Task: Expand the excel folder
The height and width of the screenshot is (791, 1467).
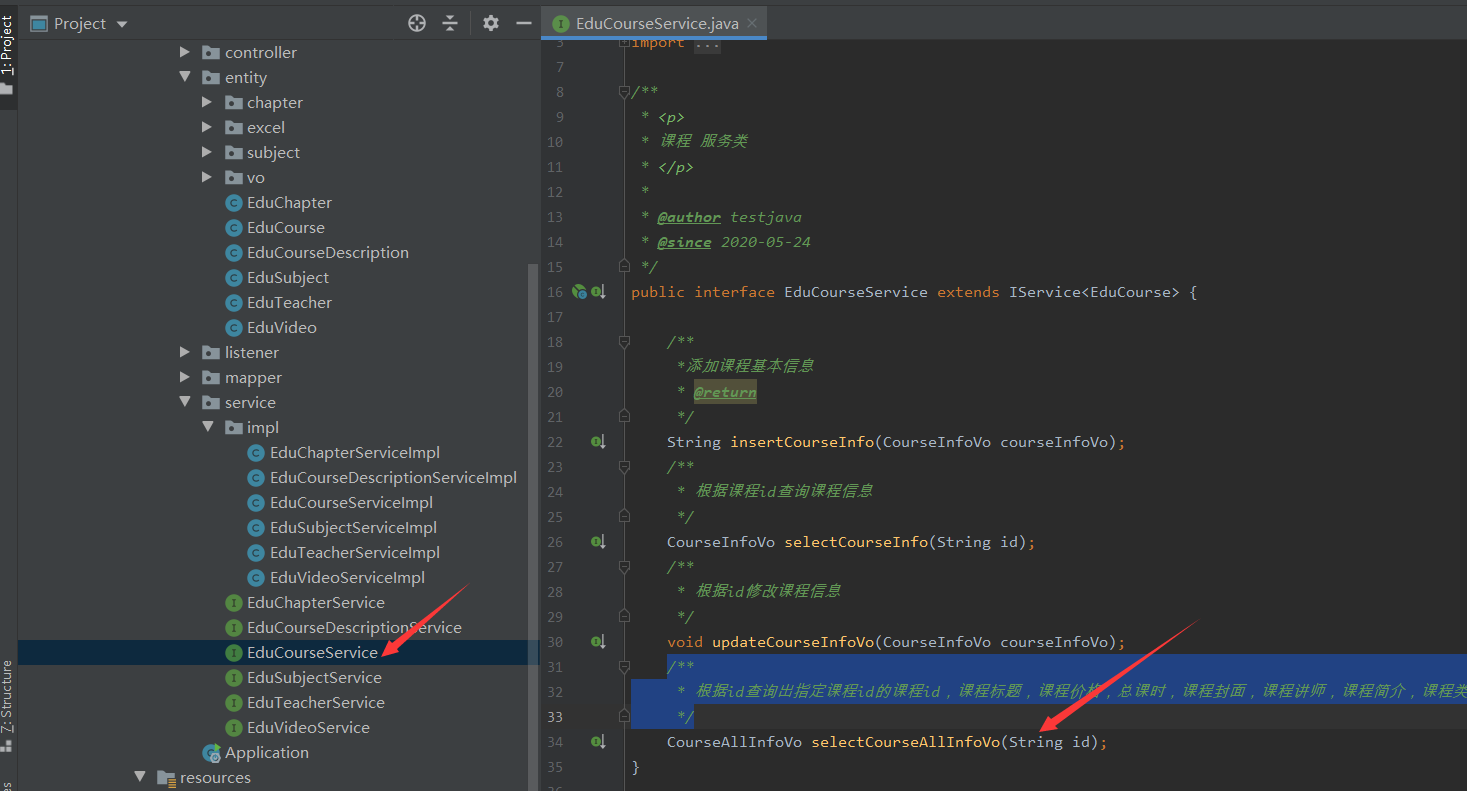Action: pos(207,127)
